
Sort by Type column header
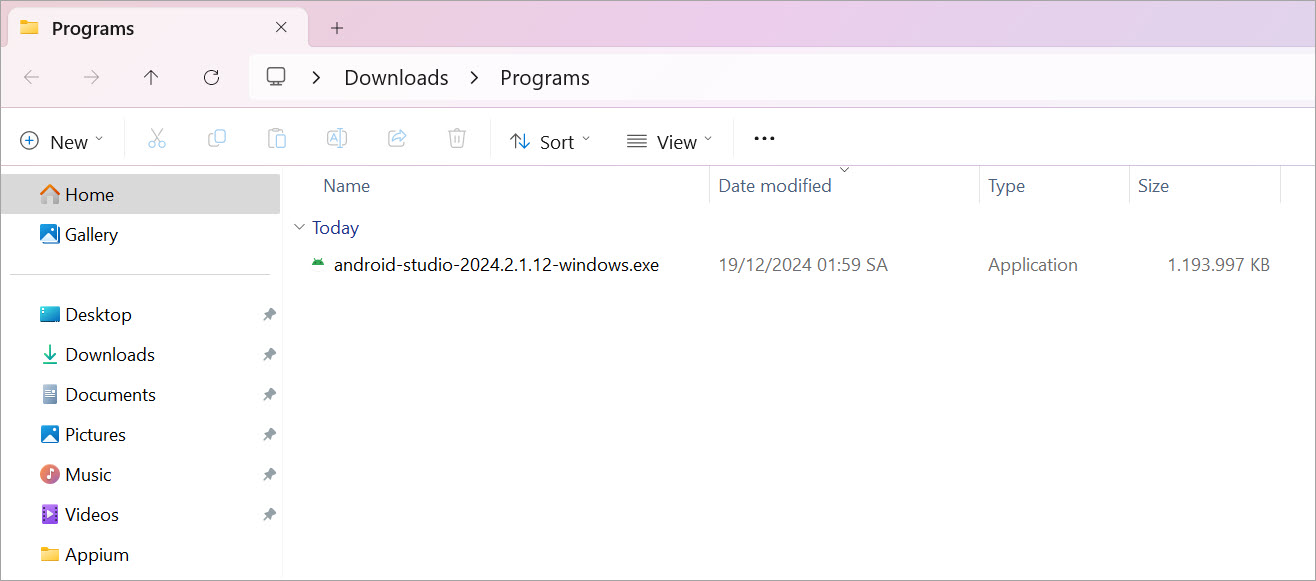pos(1006,186)
